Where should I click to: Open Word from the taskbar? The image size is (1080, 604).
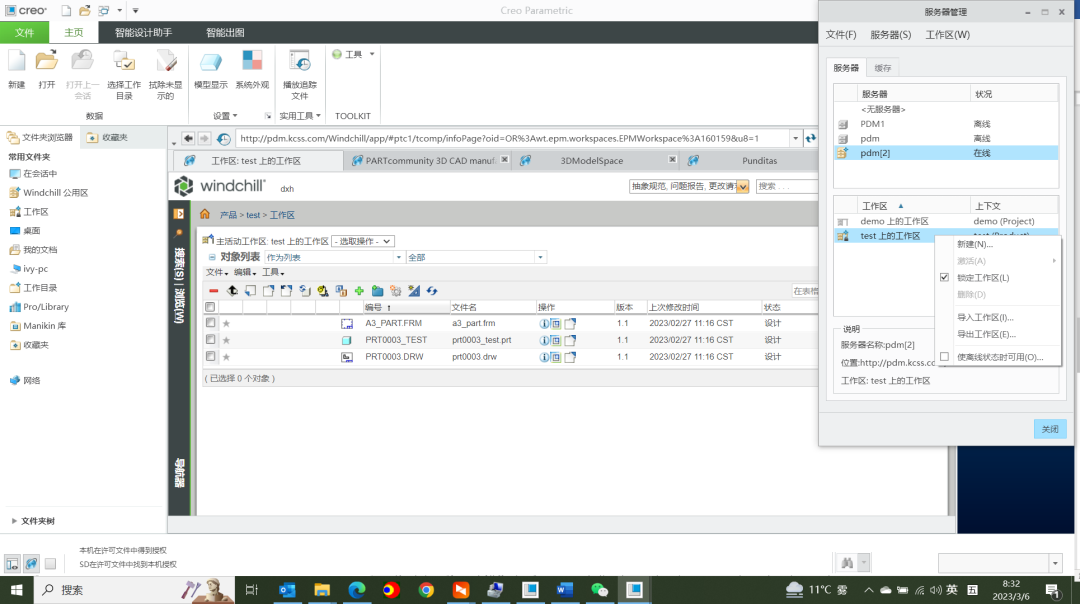pos(564,590)
